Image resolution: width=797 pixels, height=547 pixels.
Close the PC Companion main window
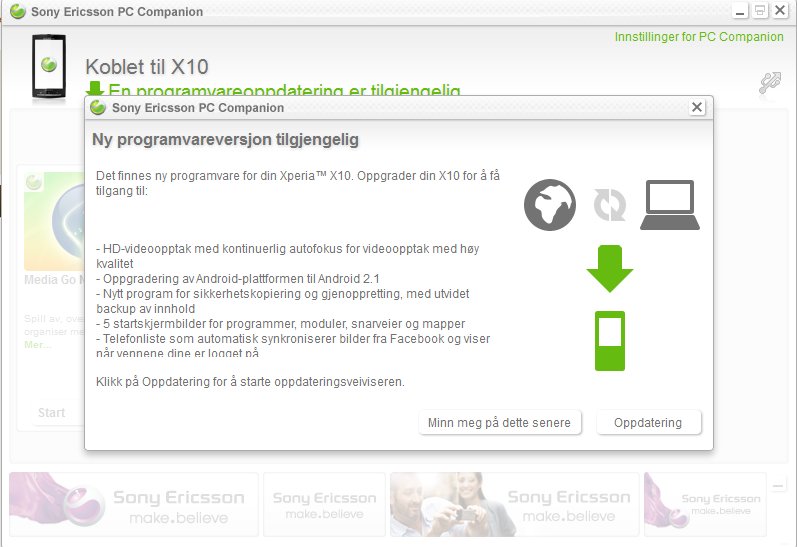point(780,11)
